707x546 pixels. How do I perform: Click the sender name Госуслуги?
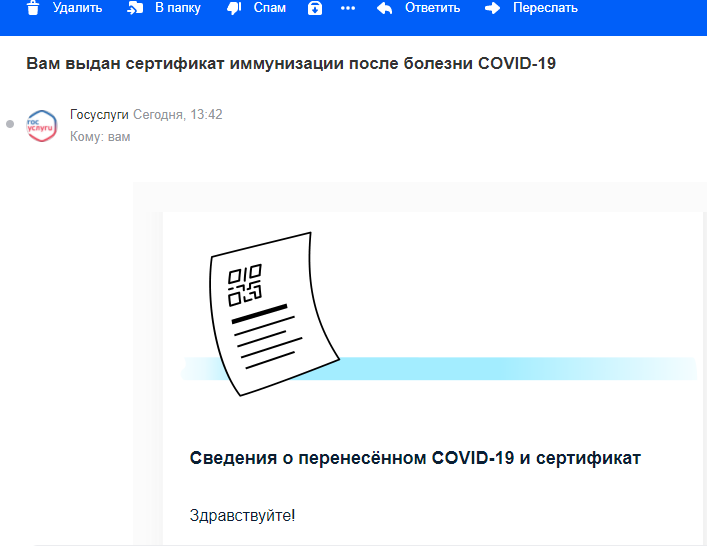click(x=99, y=115)
